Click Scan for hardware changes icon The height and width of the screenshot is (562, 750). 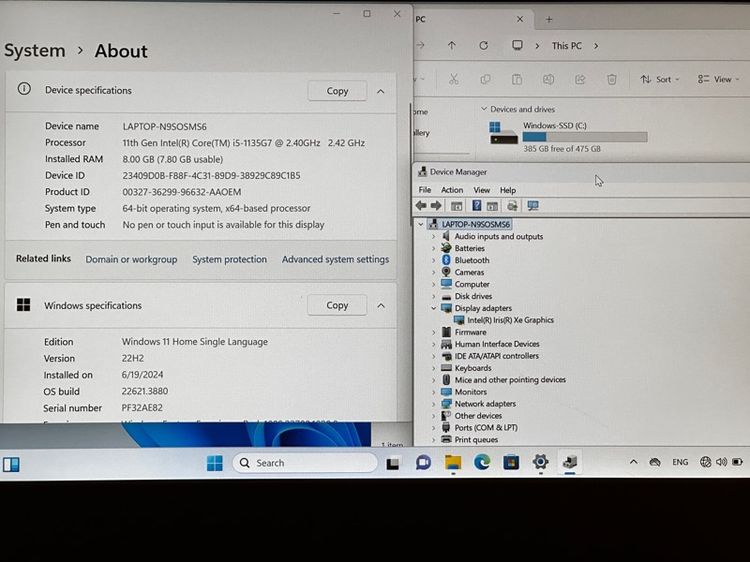[x=533, y=206]
